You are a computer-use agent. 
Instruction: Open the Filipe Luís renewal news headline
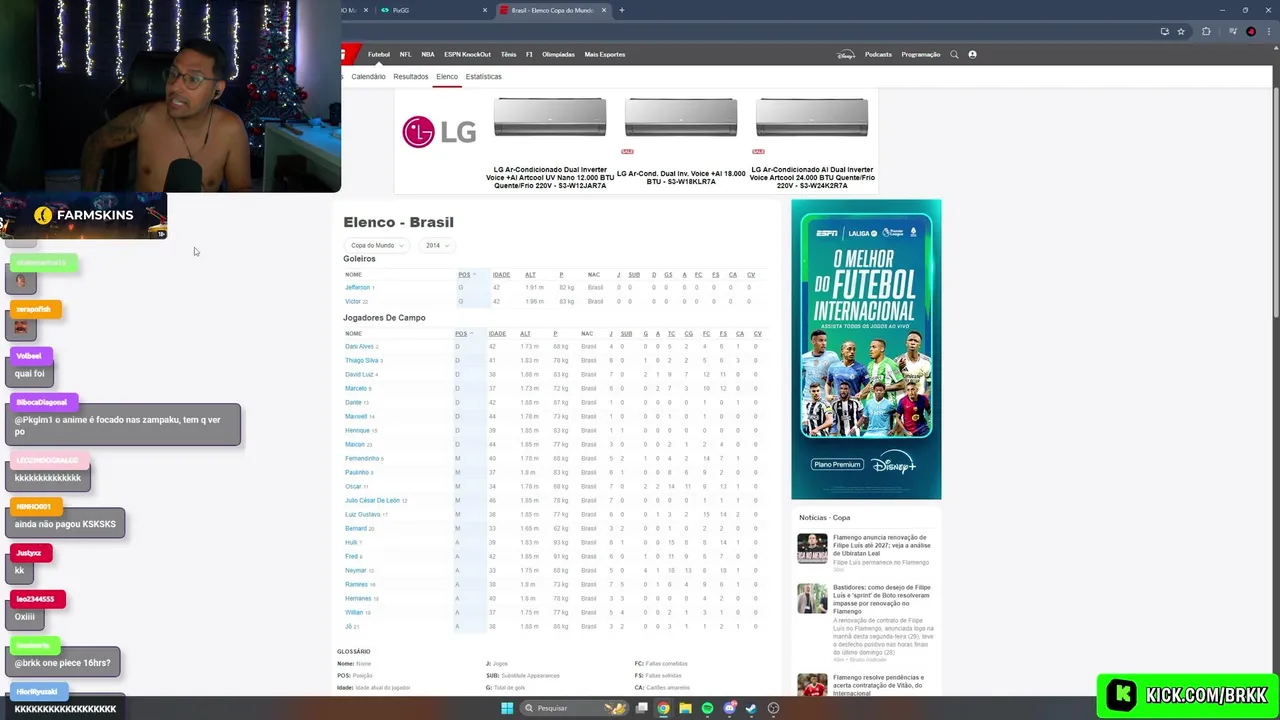pos(882,545)
